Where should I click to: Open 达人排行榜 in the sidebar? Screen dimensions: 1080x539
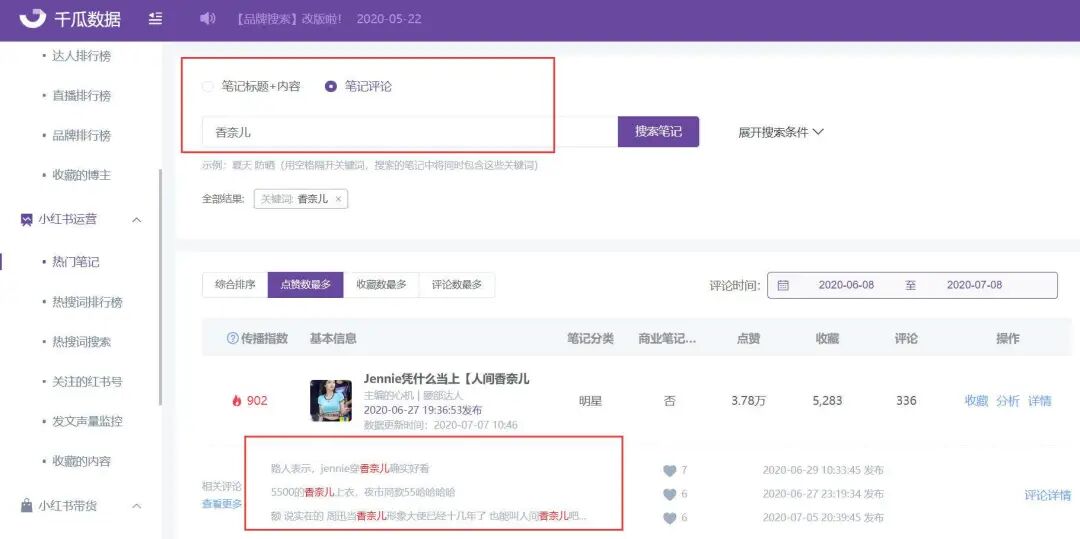(81, 56)
